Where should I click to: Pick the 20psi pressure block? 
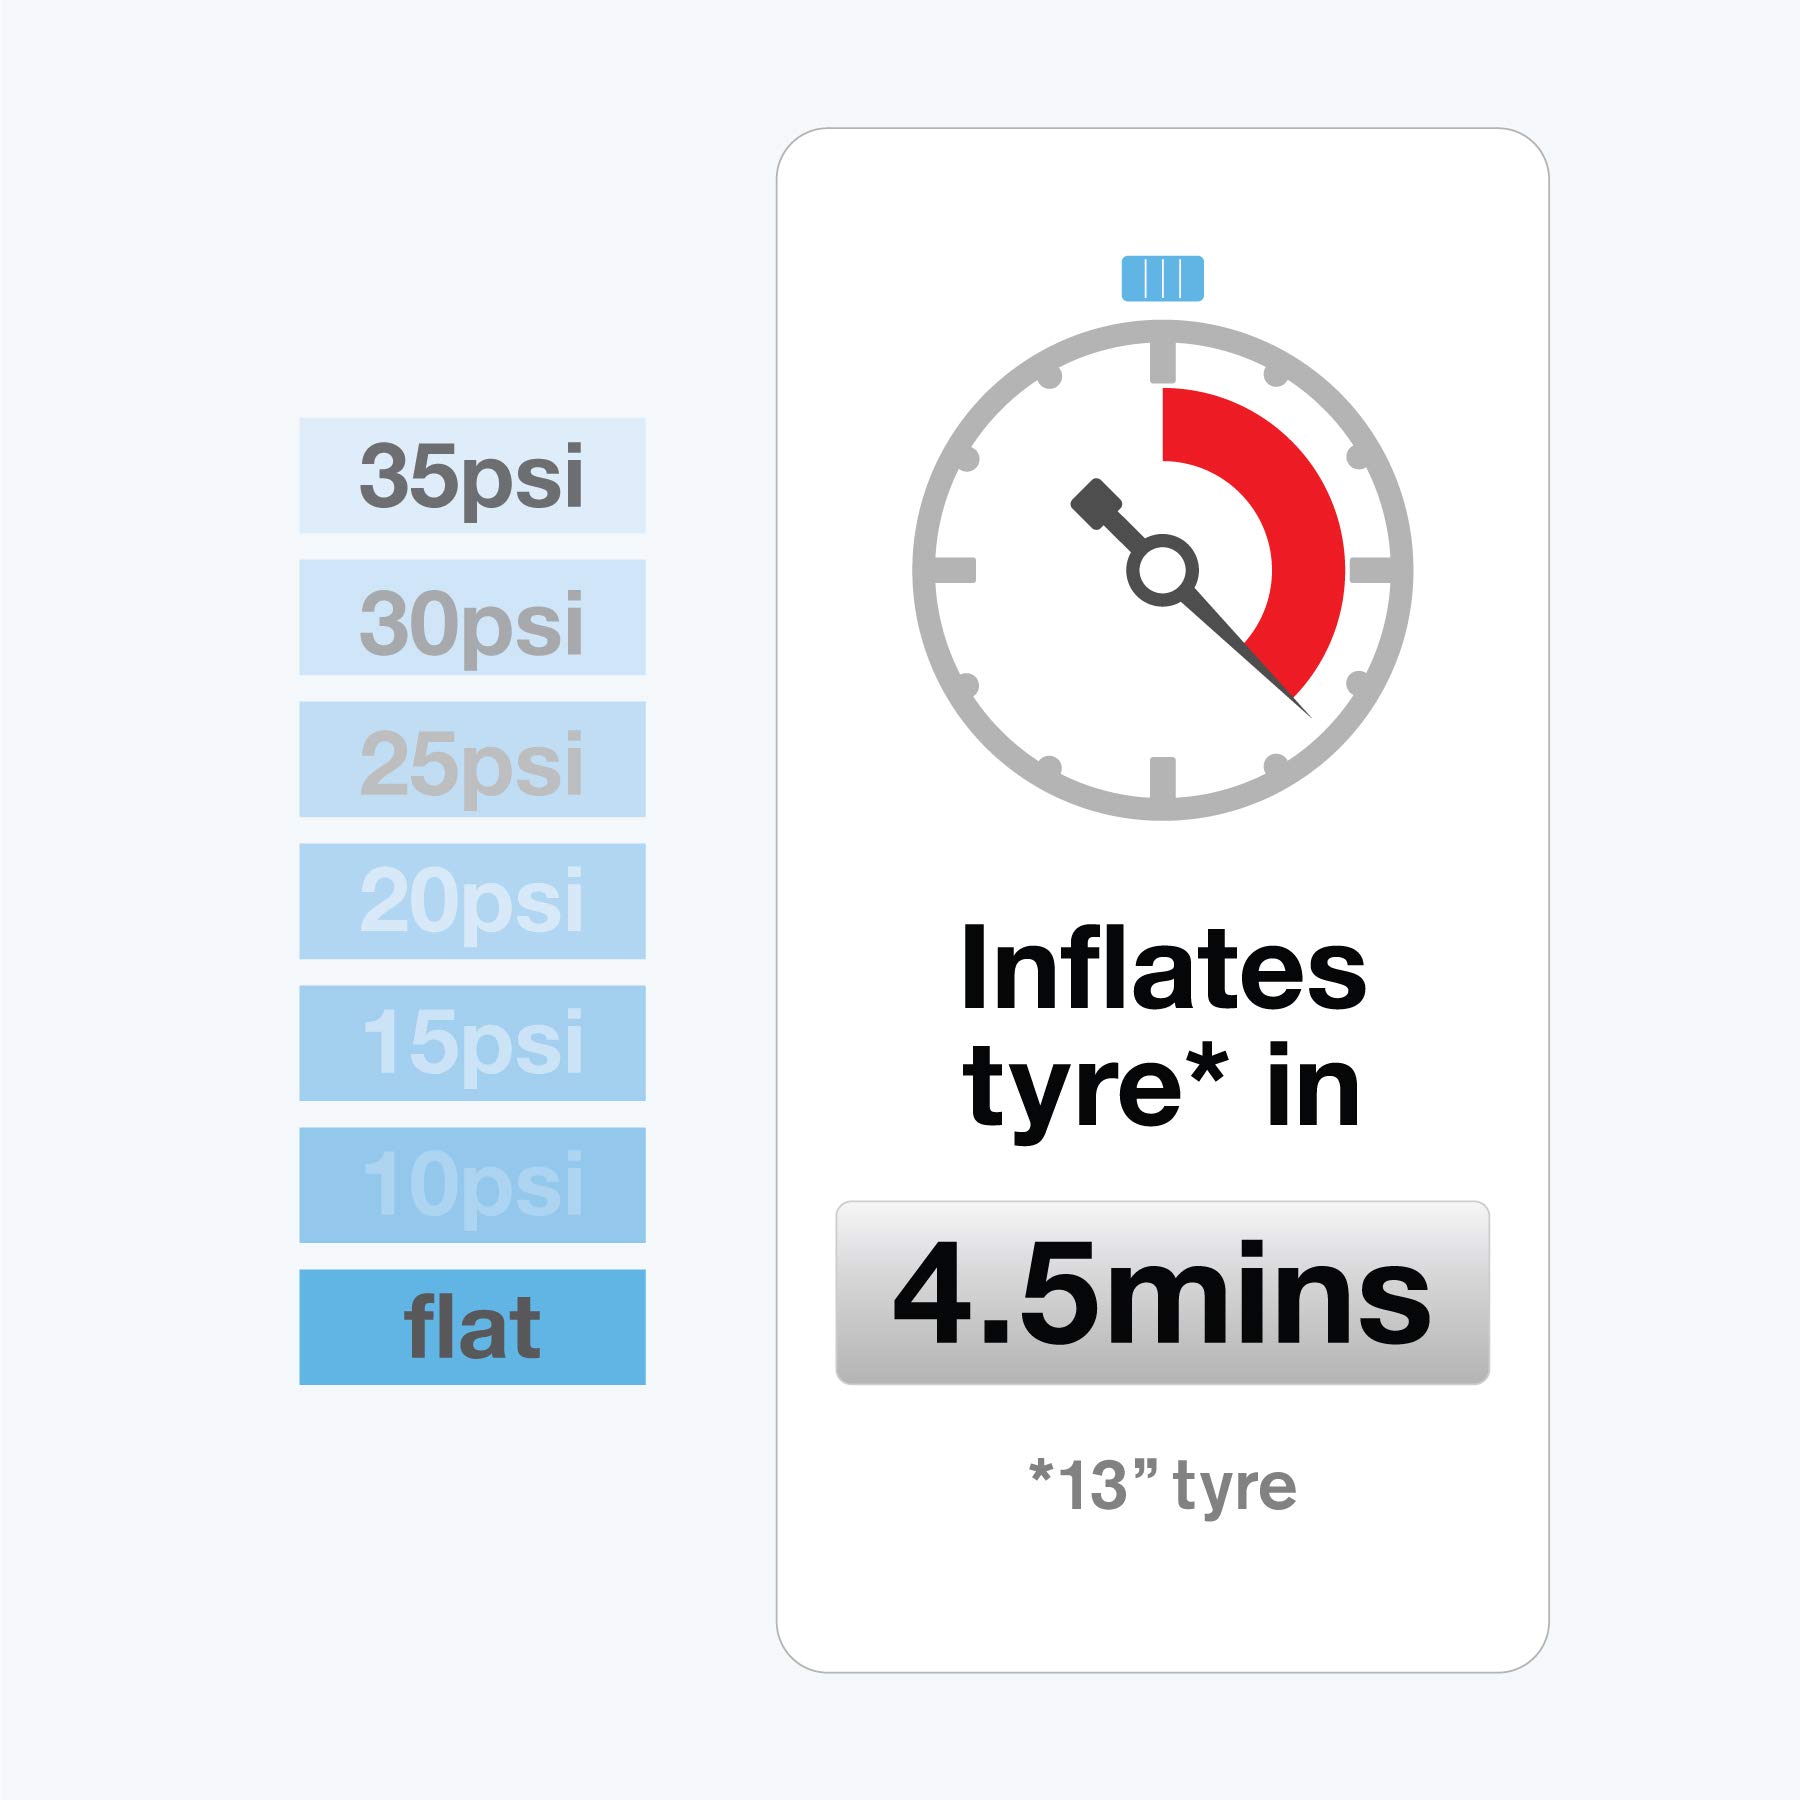pos(472,901)
